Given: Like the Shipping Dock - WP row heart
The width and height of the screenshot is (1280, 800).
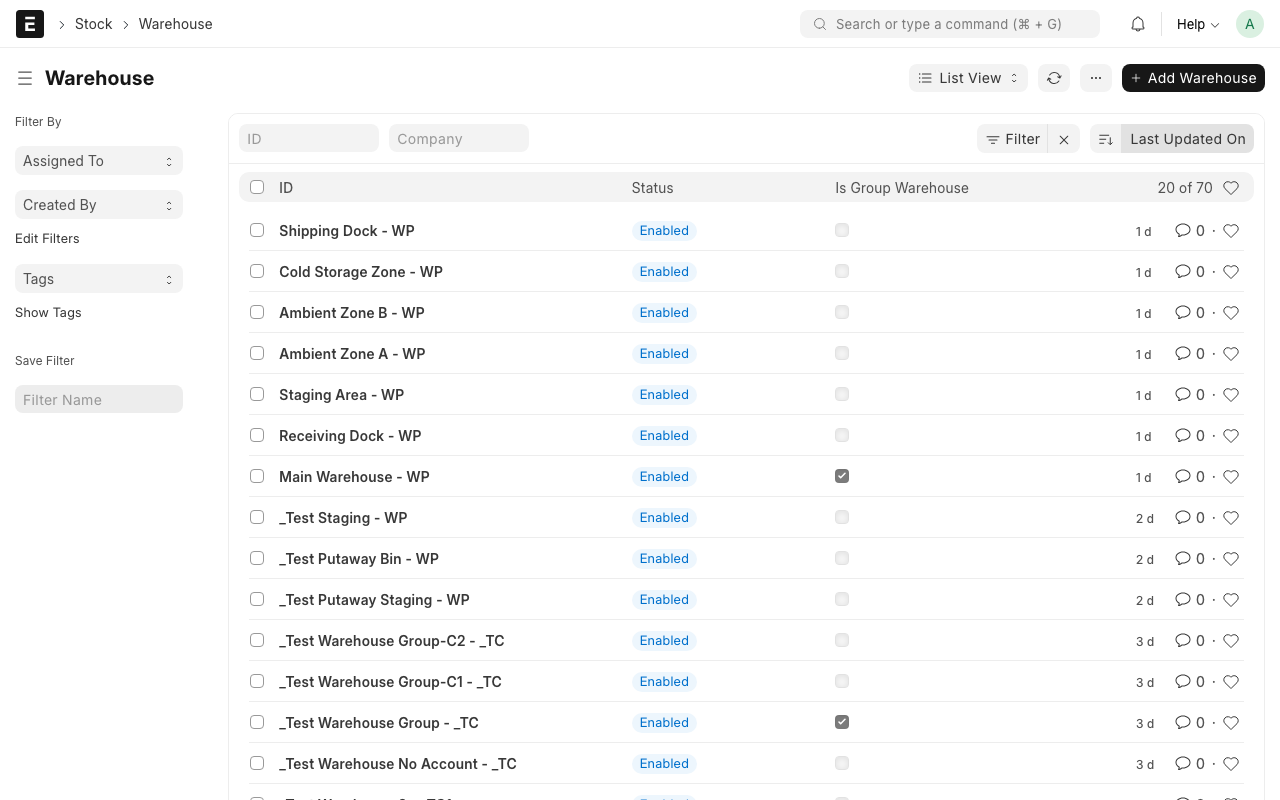Looking at the screenshot, I should (1231, 231).
